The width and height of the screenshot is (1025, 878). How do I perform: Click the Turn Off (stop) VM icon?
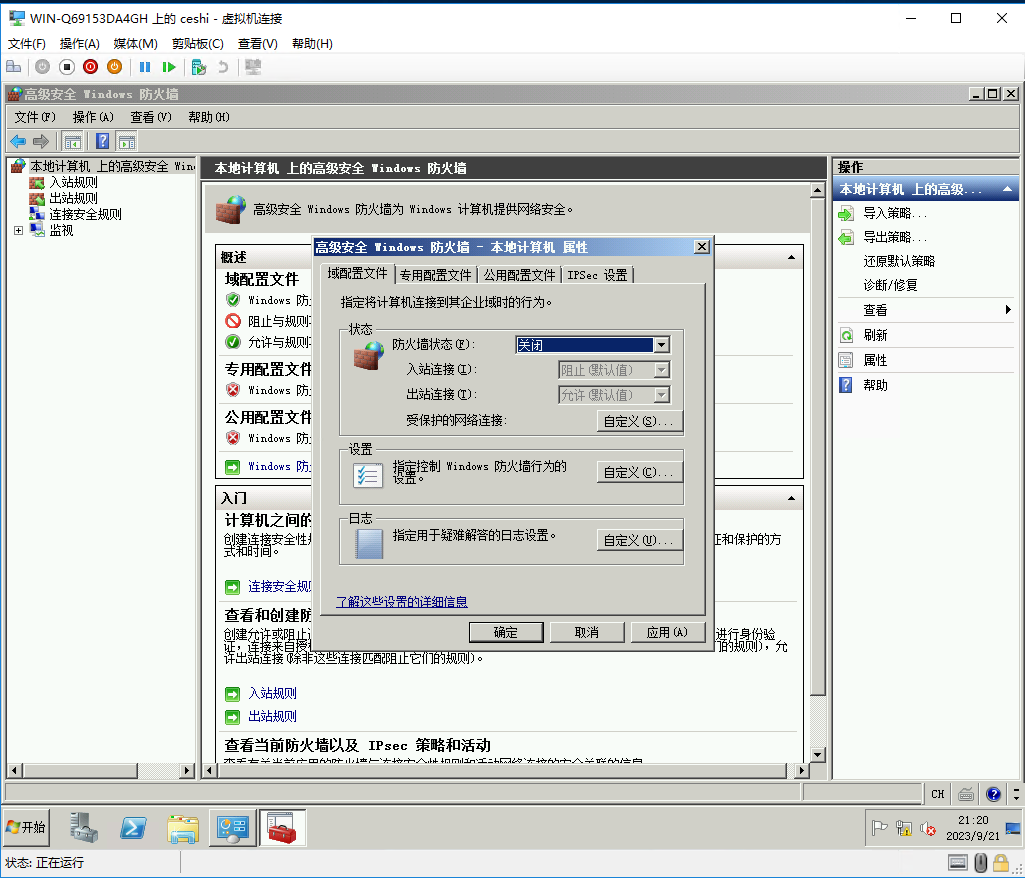pyautogui.click(x=67, y=67)
